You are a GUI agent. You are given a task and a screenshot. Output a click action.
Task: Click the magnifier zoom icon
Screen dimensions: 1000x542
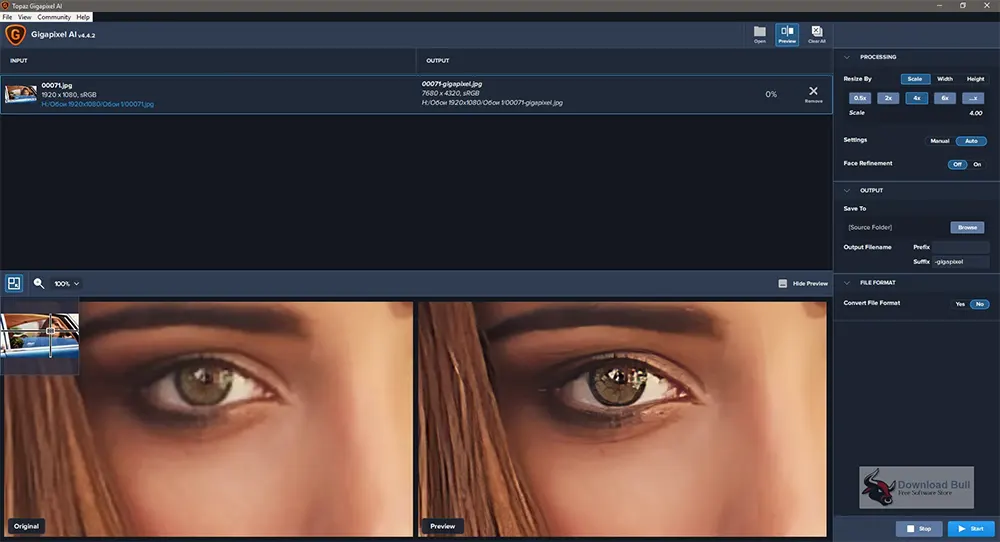(x=39, y=283)
